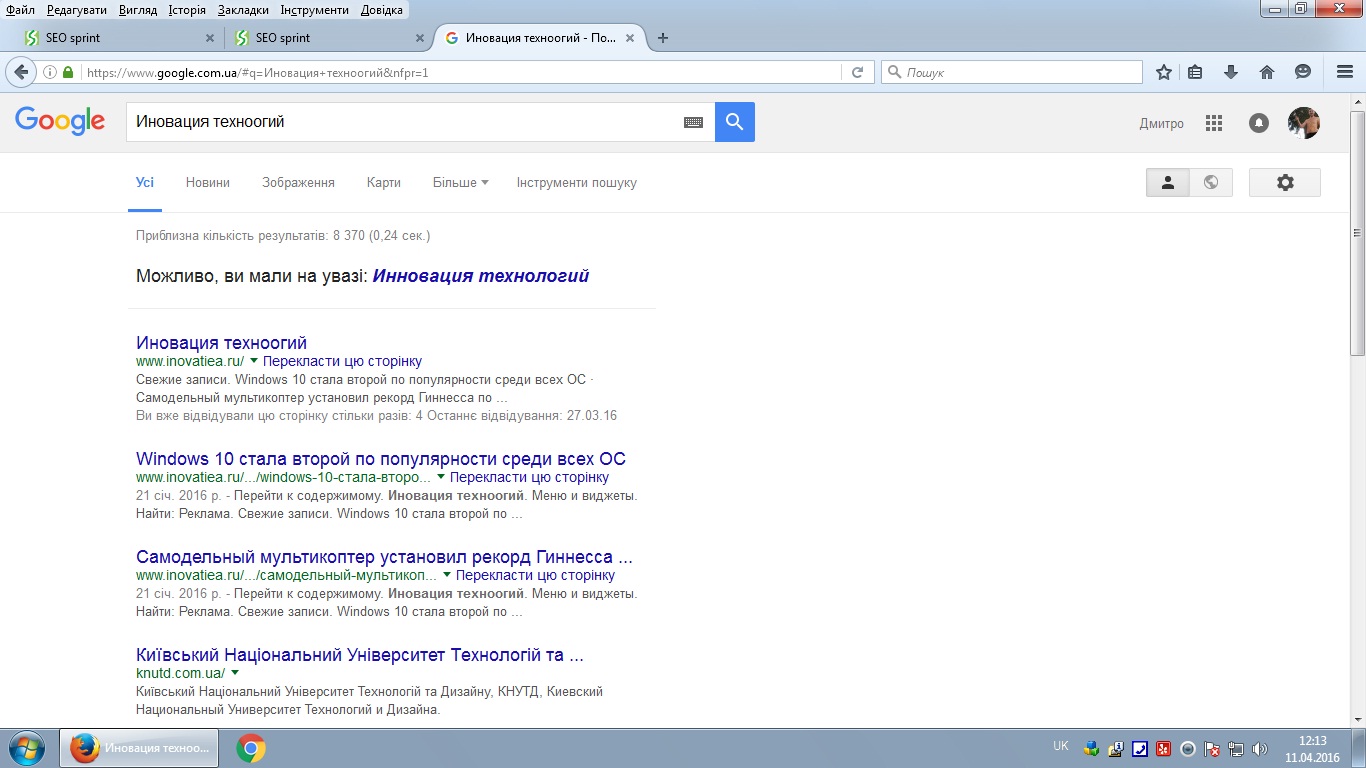The width and height of the screenshot is (1366, 768).
Task: Switch to the Новини results tab
Action: (208, 182)
